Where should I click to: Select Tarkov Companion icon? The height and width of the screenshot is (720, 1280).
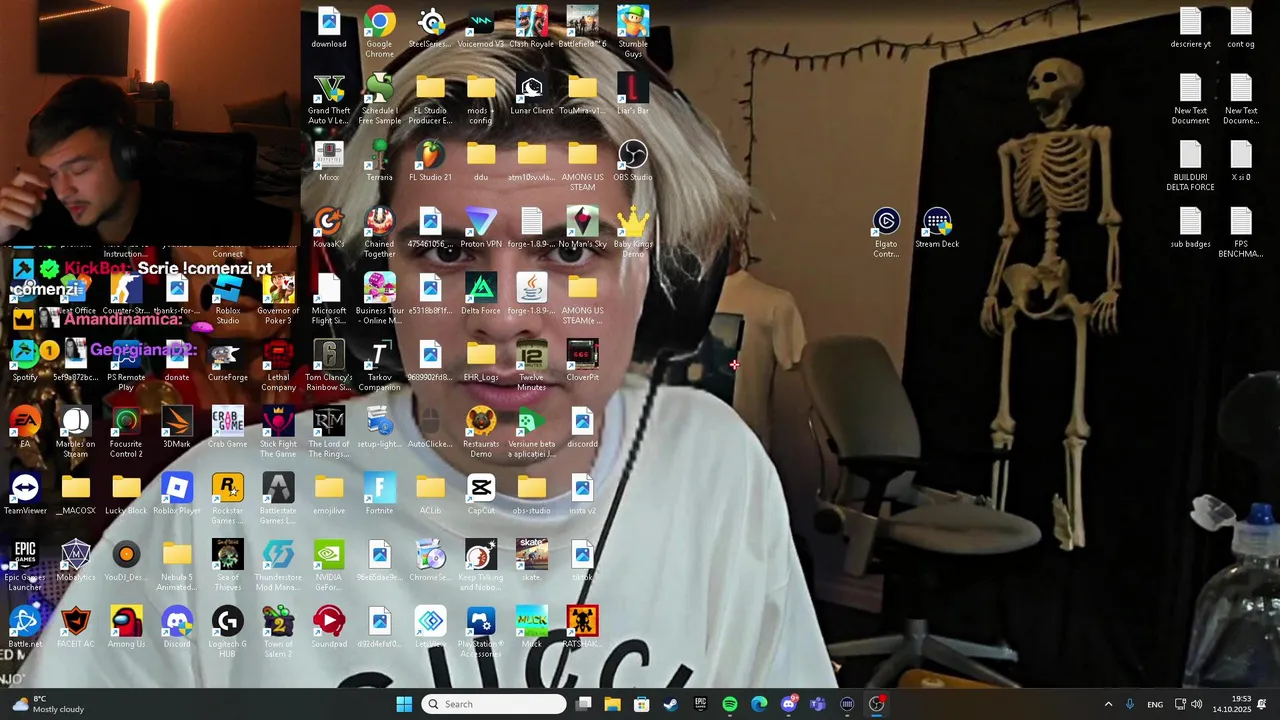[379, 365]
